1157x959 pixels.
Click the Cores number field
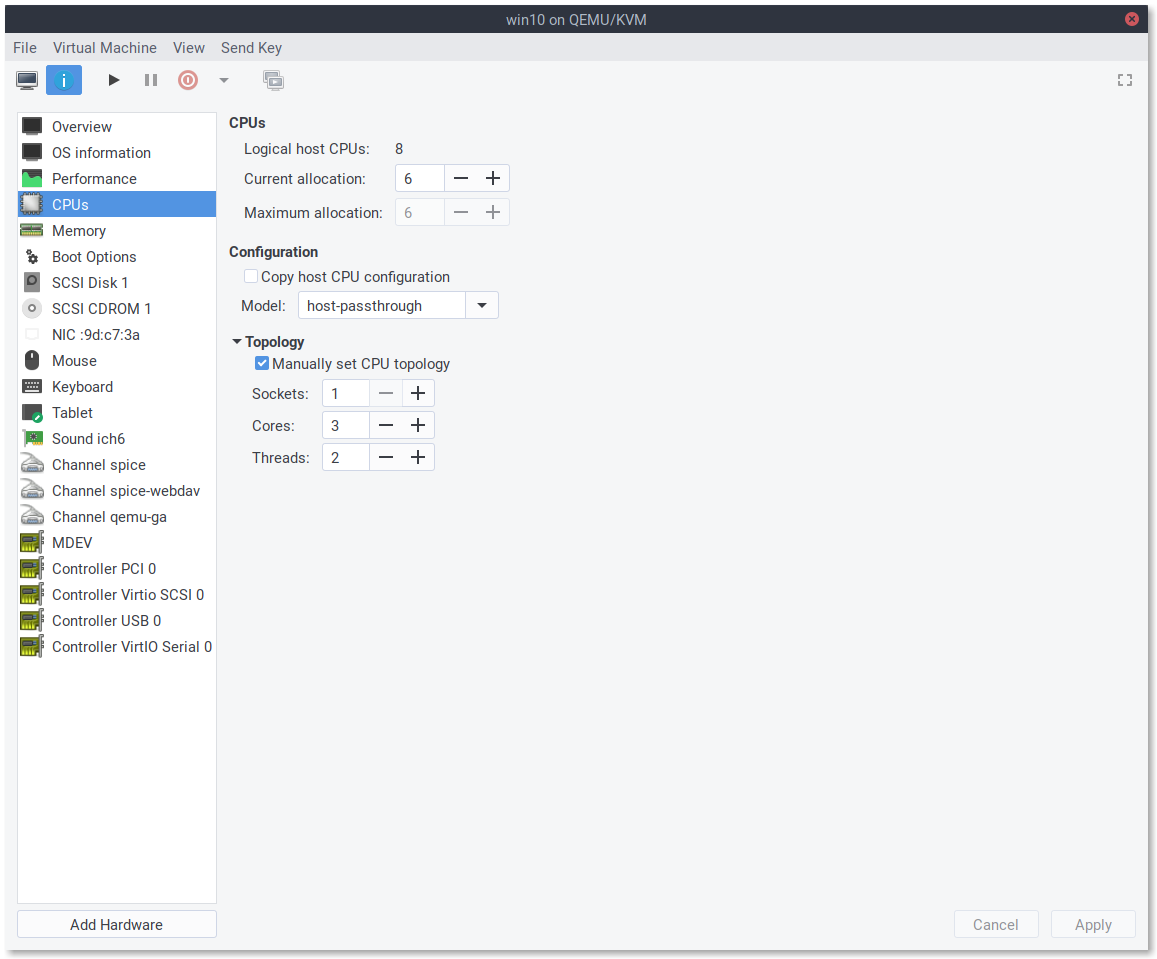345,426
